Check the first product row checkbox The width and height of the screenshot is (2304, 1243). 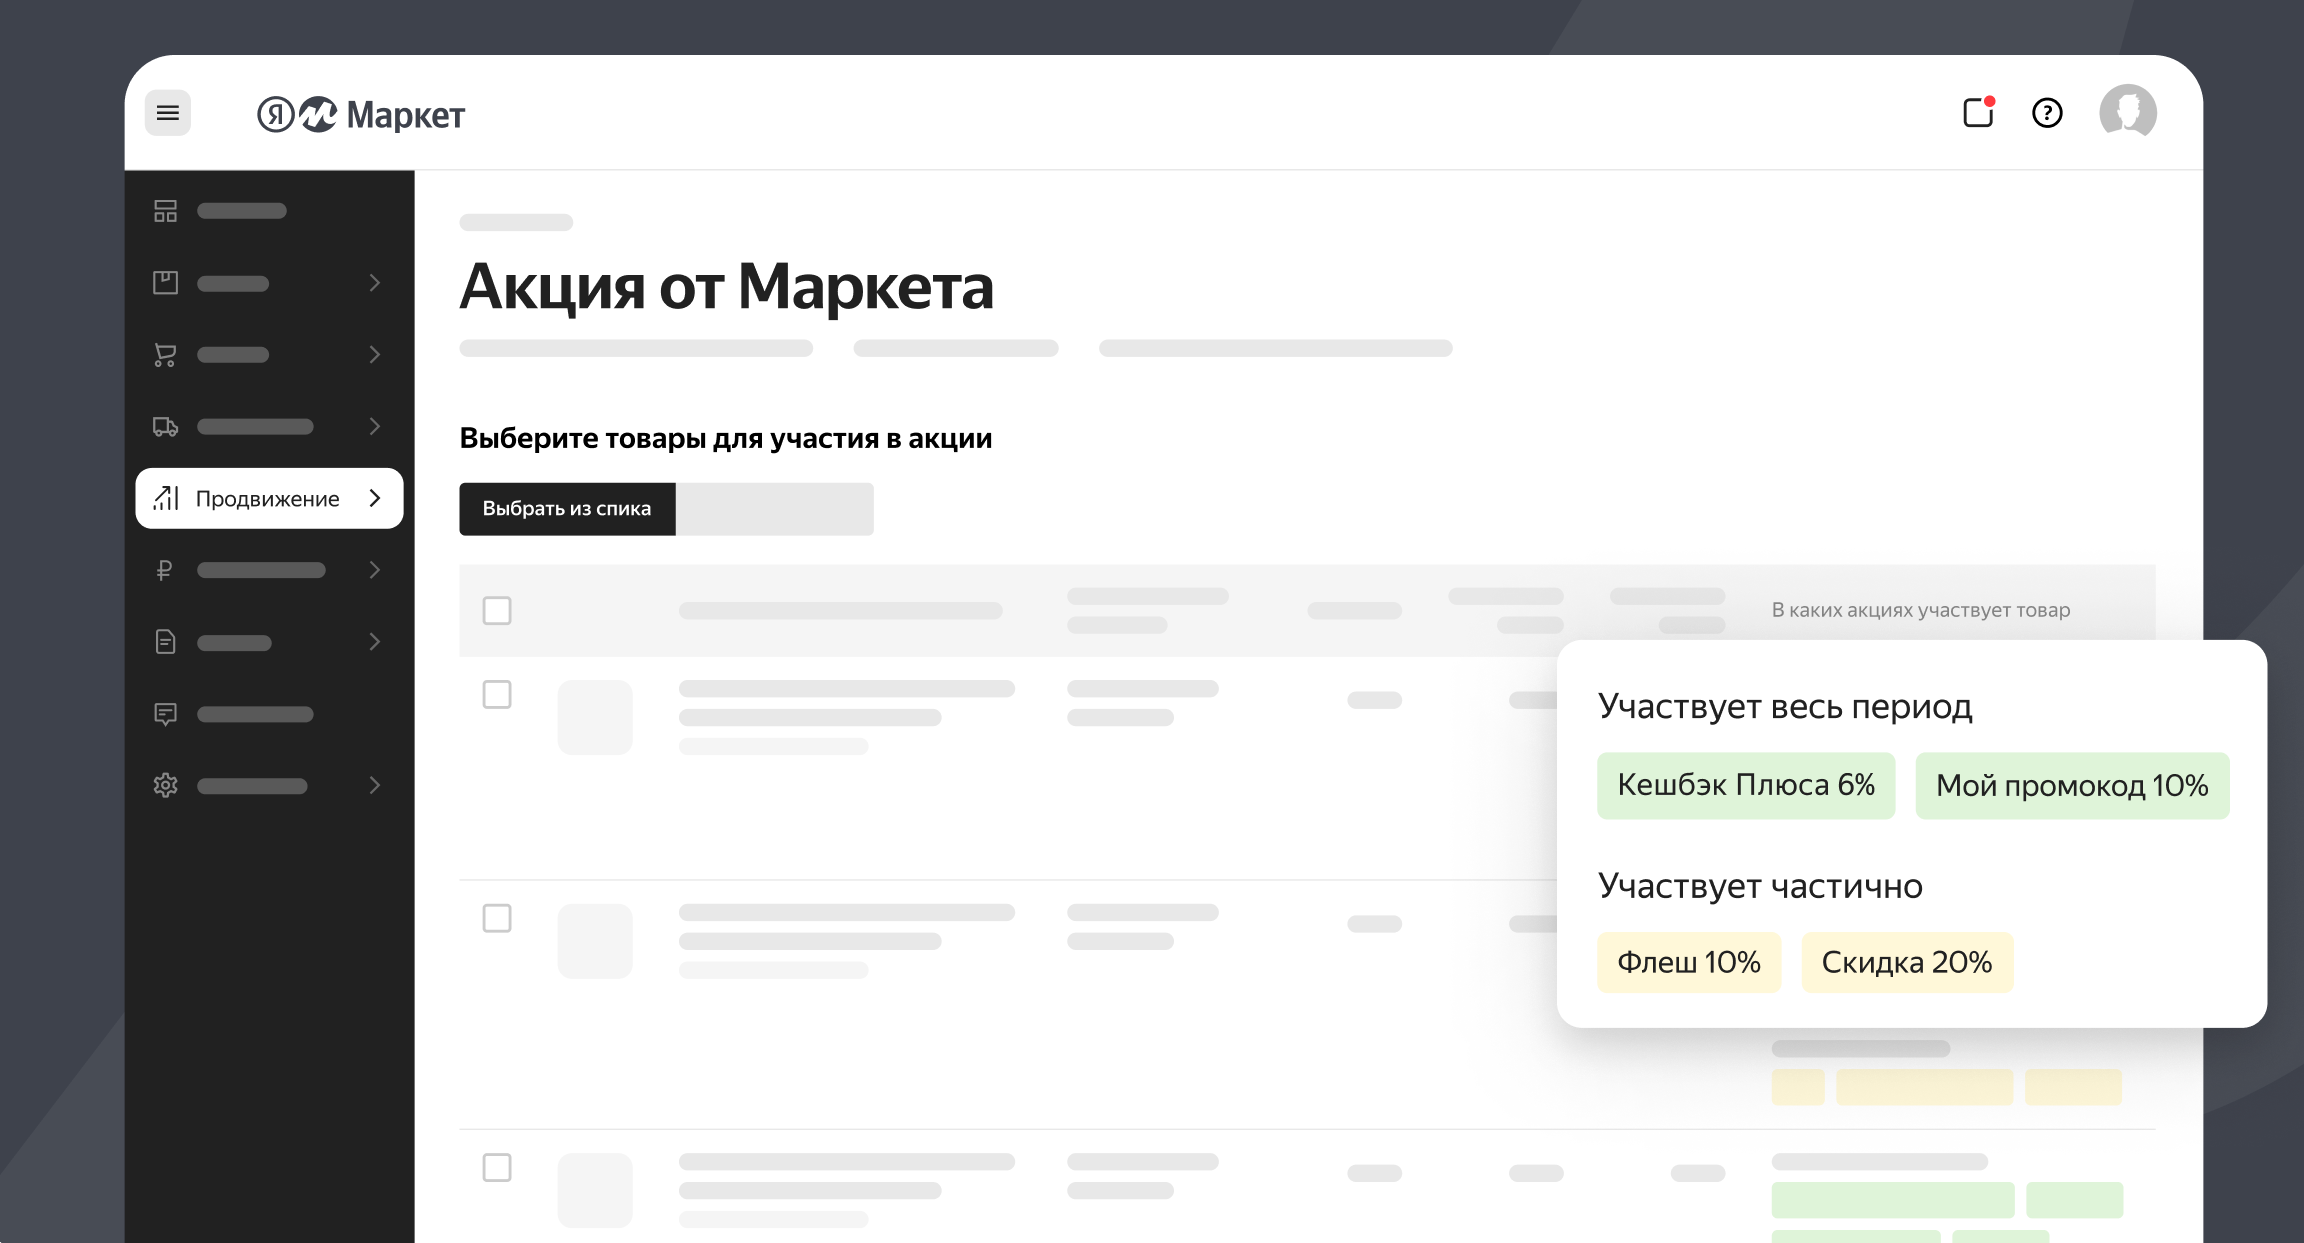tap(497, 694)
